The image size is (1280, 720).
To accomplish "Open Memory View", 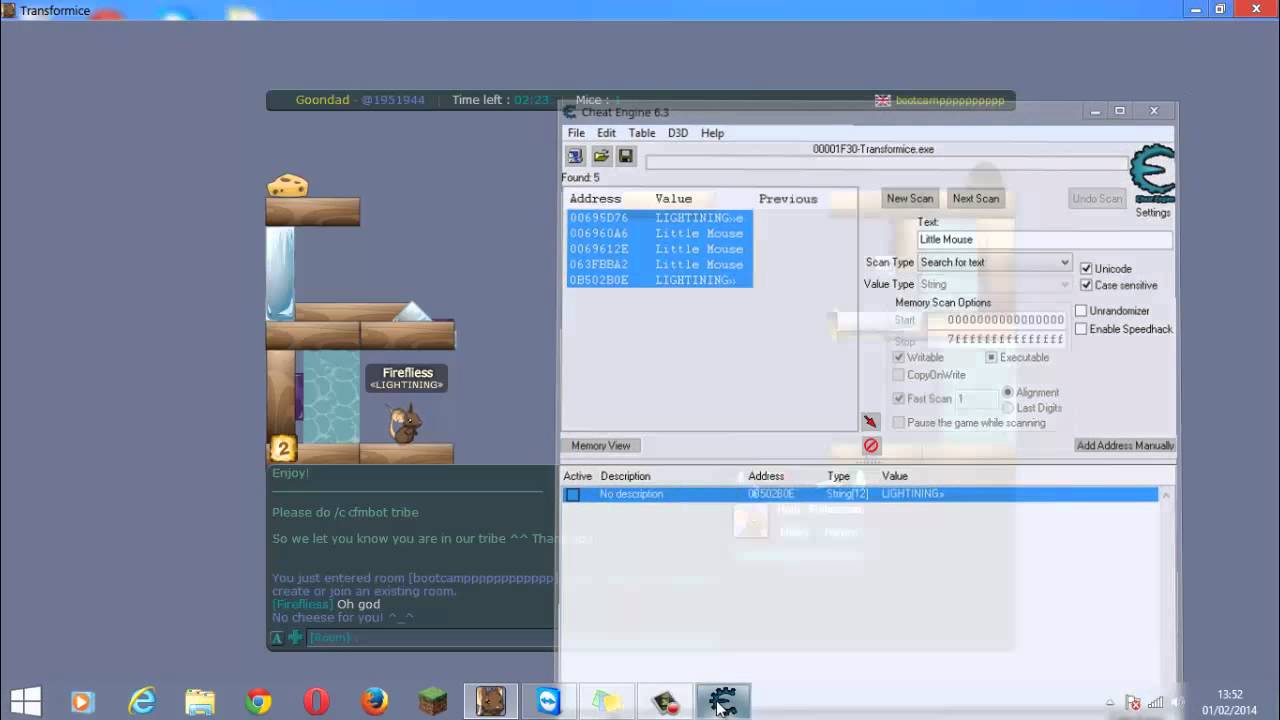I will 601,445.
